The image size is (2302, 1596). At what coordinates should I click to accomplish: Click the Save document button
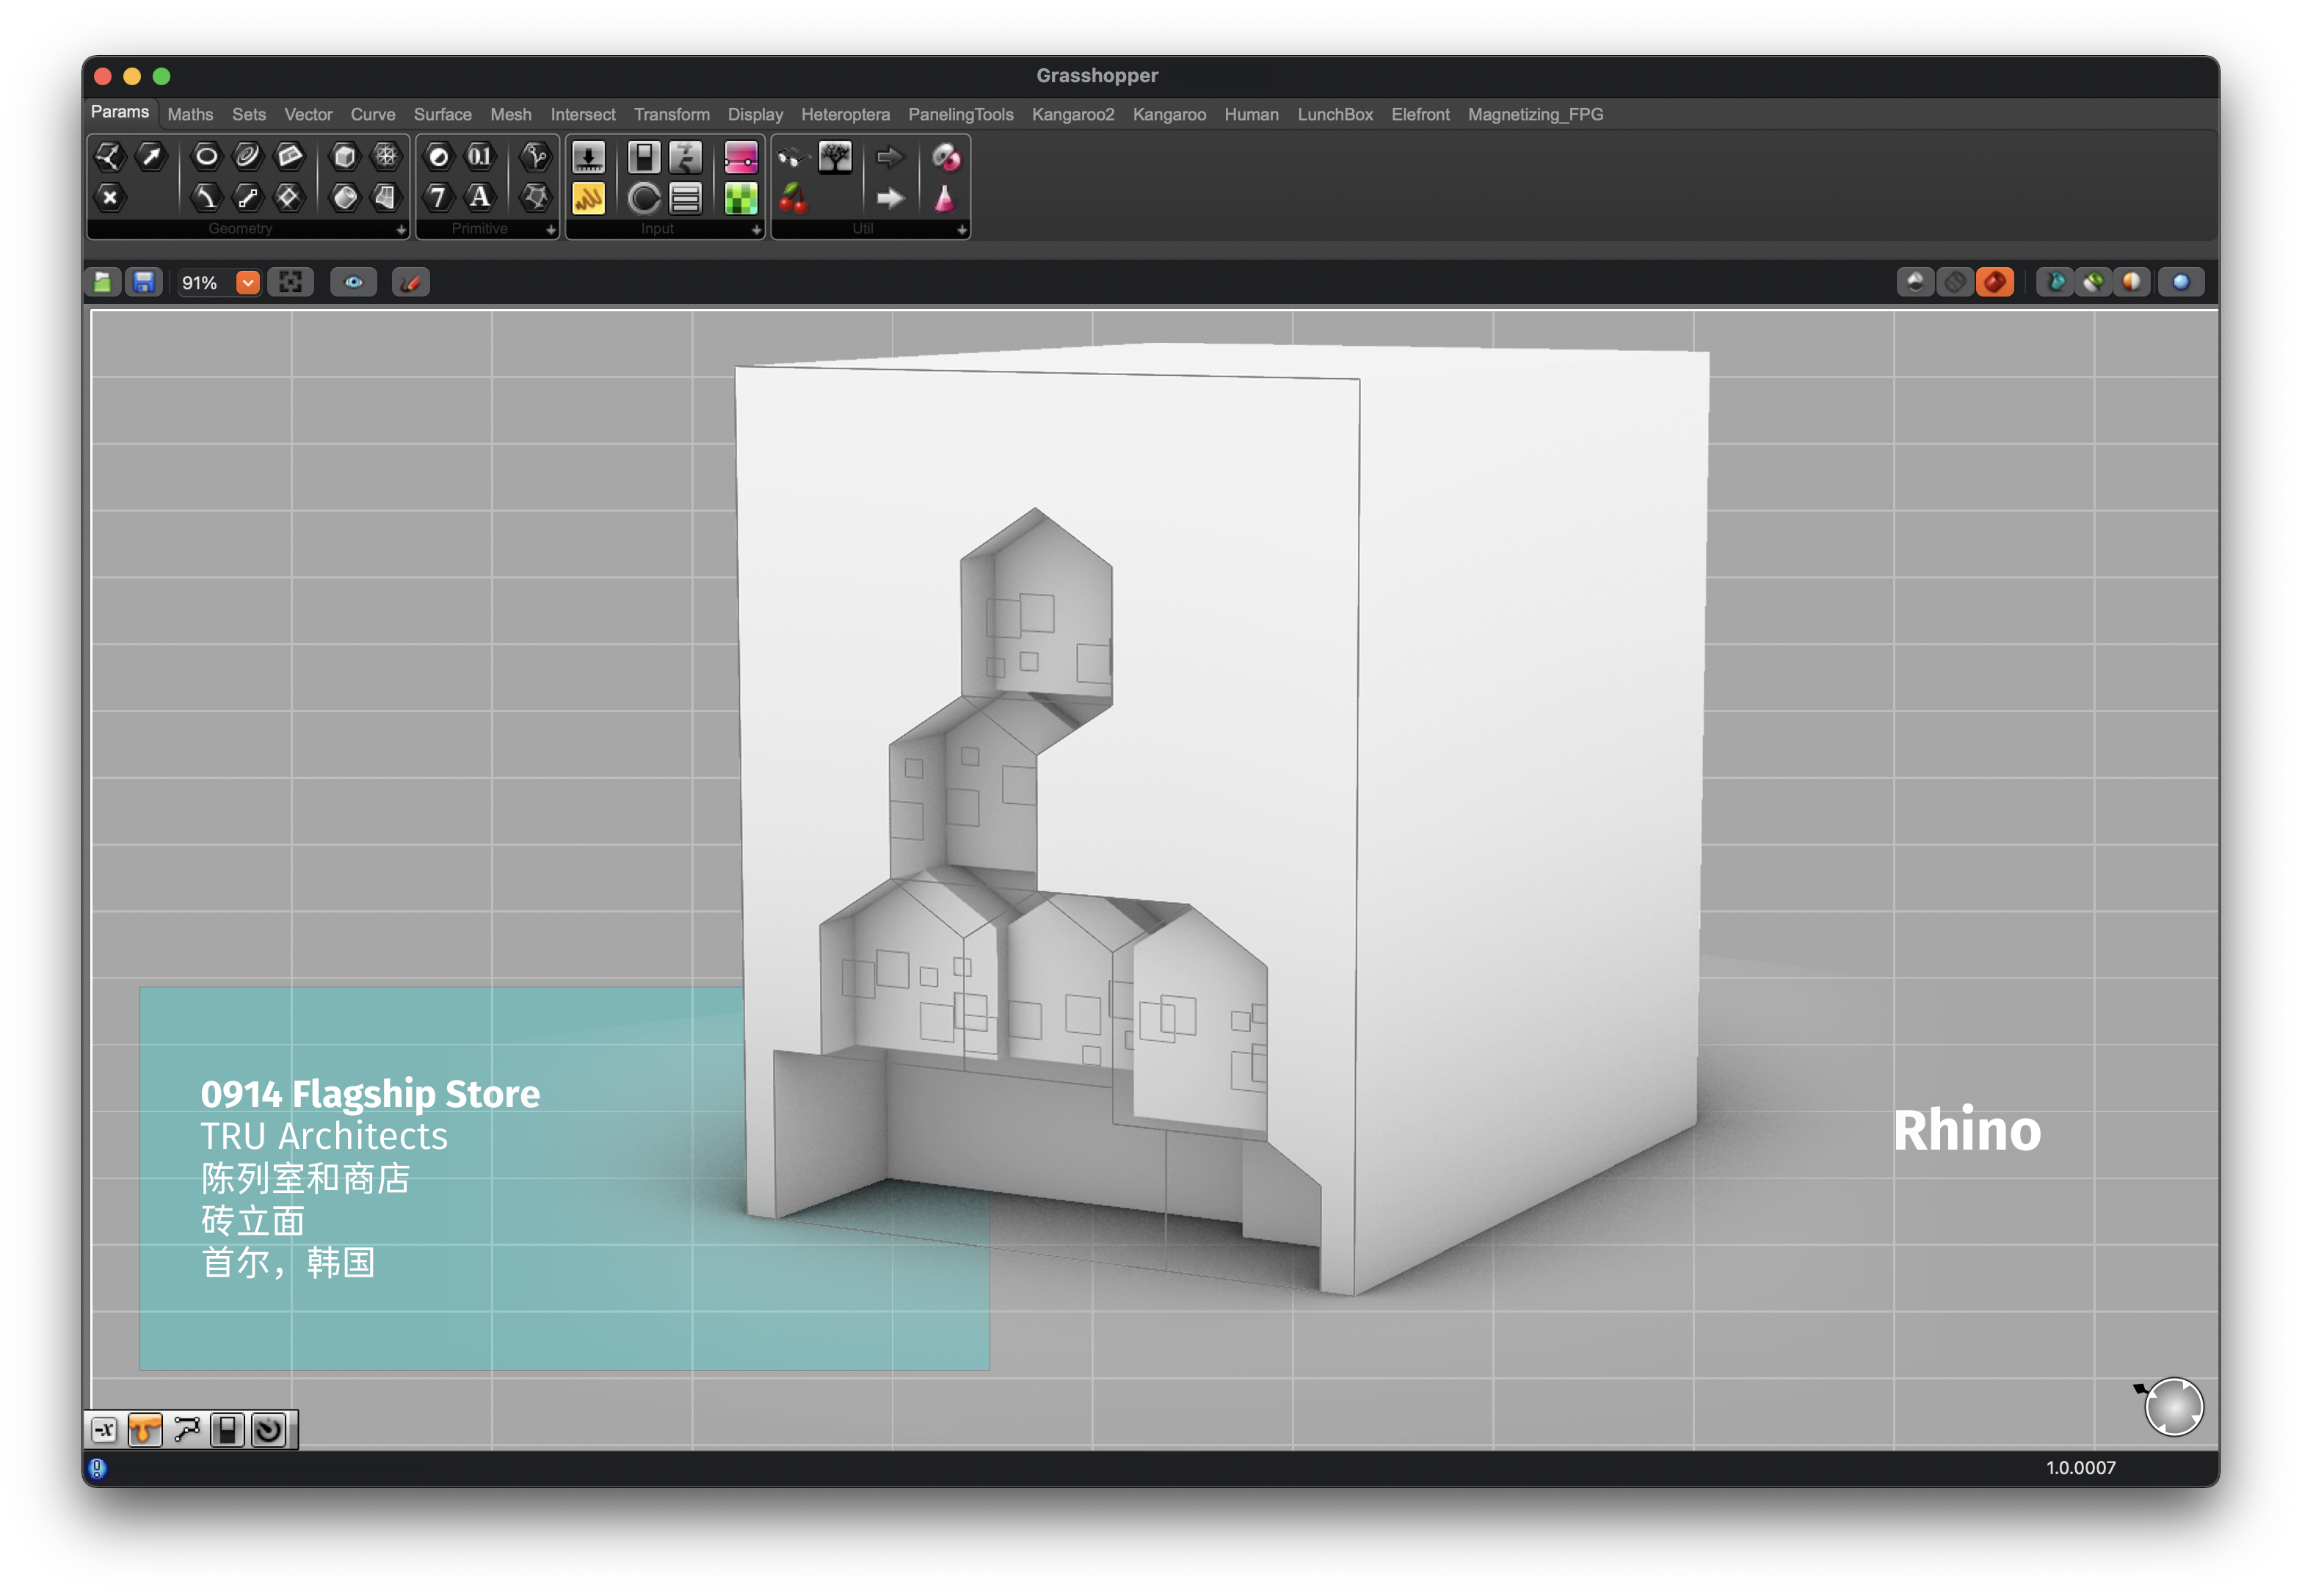[x=144, y=283]
